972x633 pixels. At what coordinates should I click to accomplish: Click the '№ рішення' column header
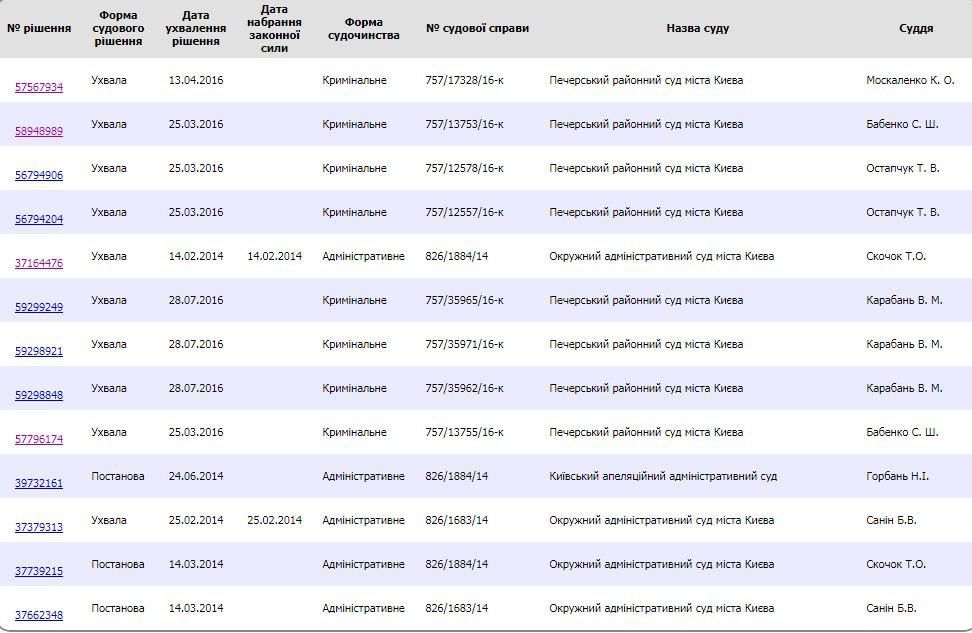click(x=39, y=28)
